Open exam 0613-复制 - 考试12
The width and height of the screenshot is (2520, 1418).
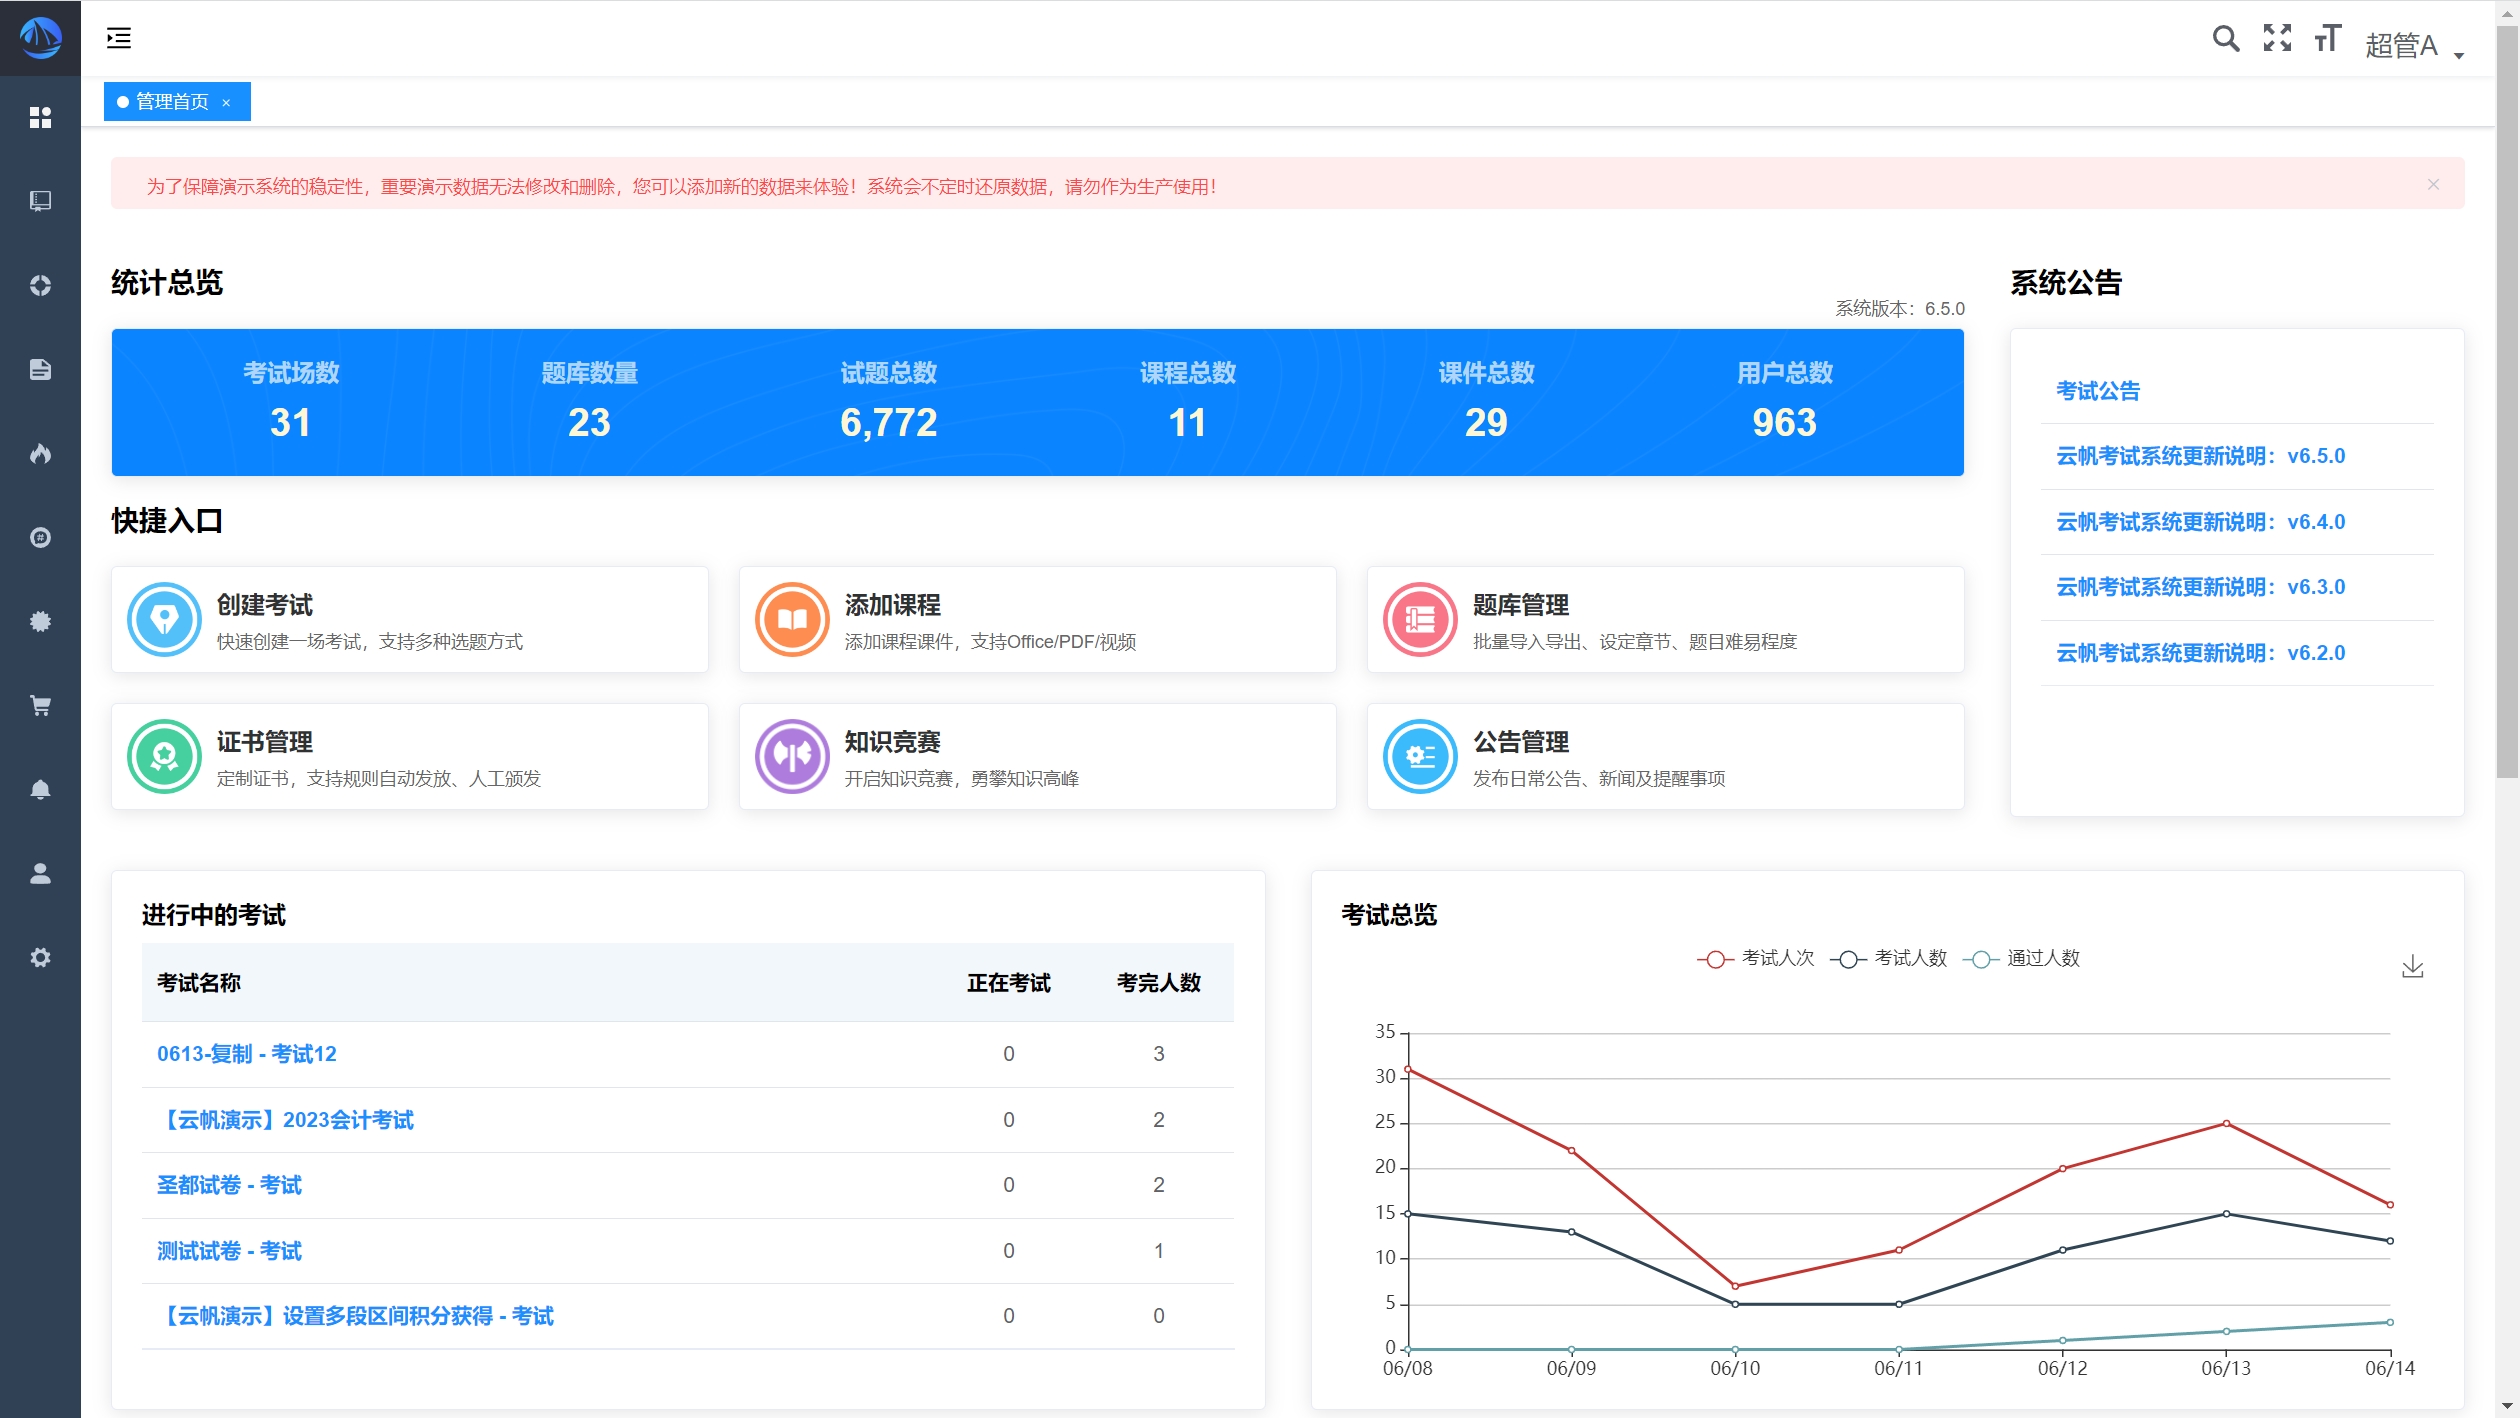(x=247, y=1054)
